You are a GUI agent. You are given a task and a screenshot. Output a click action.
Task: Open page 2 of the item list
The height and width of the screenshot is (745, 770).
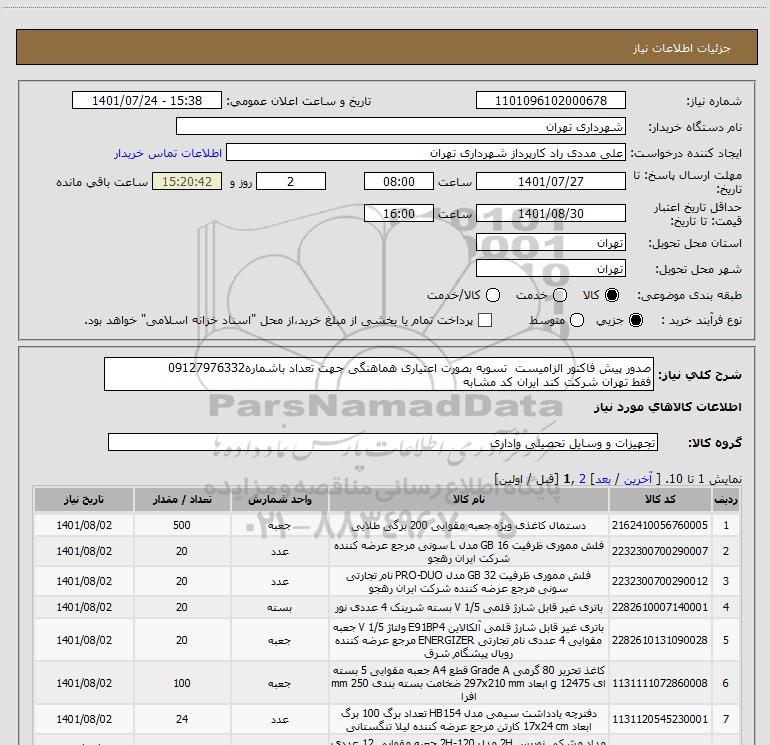[x=582, y=479]
